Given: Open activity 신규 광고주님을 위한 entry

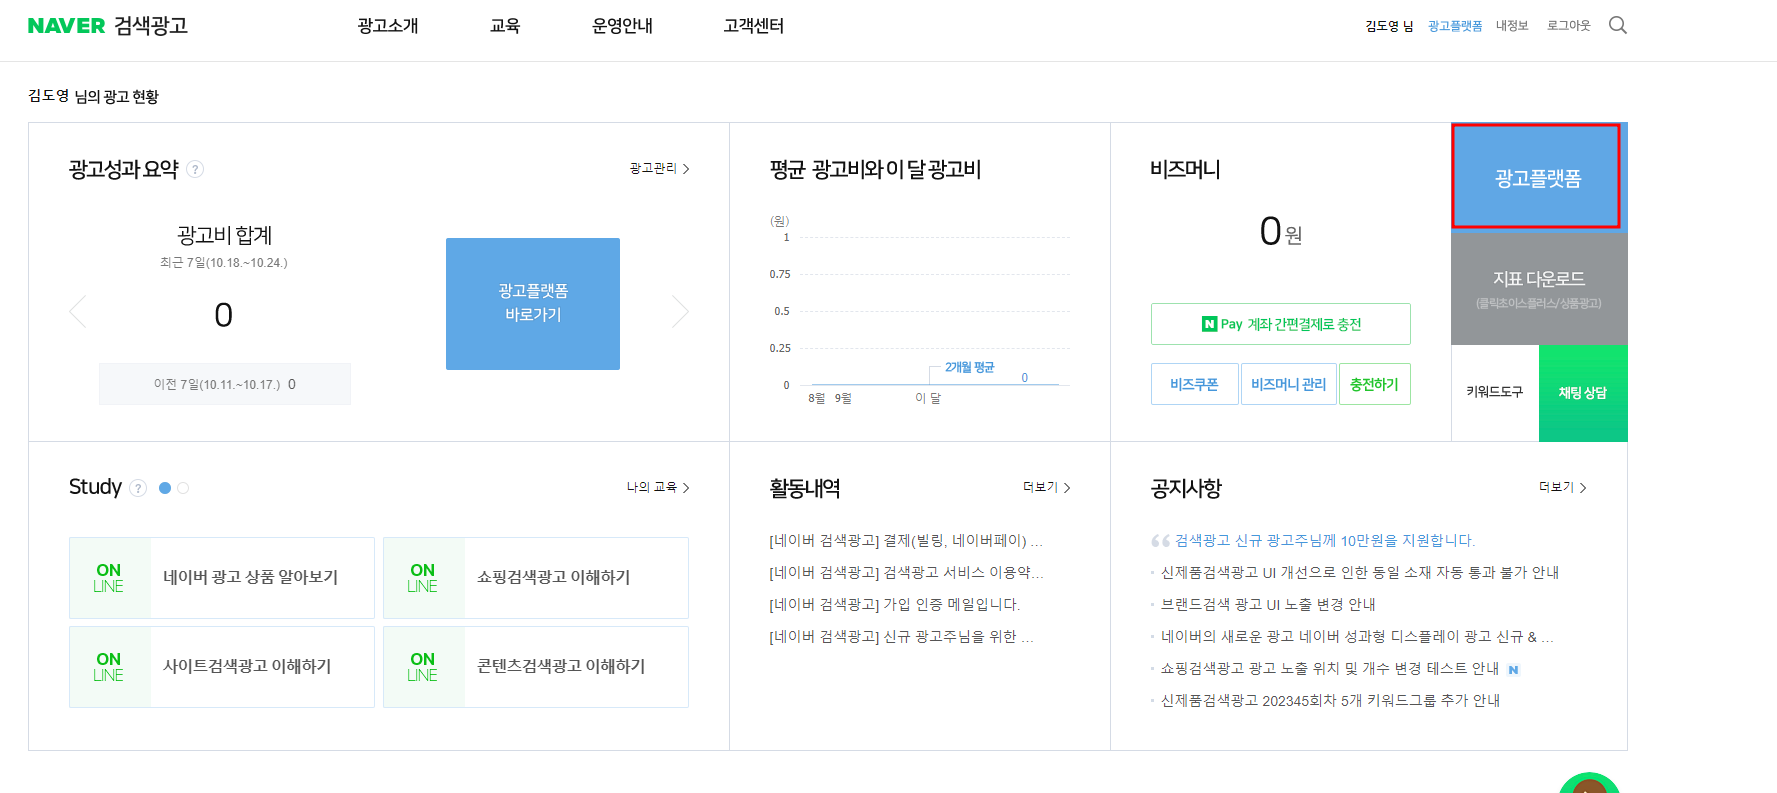Looking at the screenshot, I should 901,637.
